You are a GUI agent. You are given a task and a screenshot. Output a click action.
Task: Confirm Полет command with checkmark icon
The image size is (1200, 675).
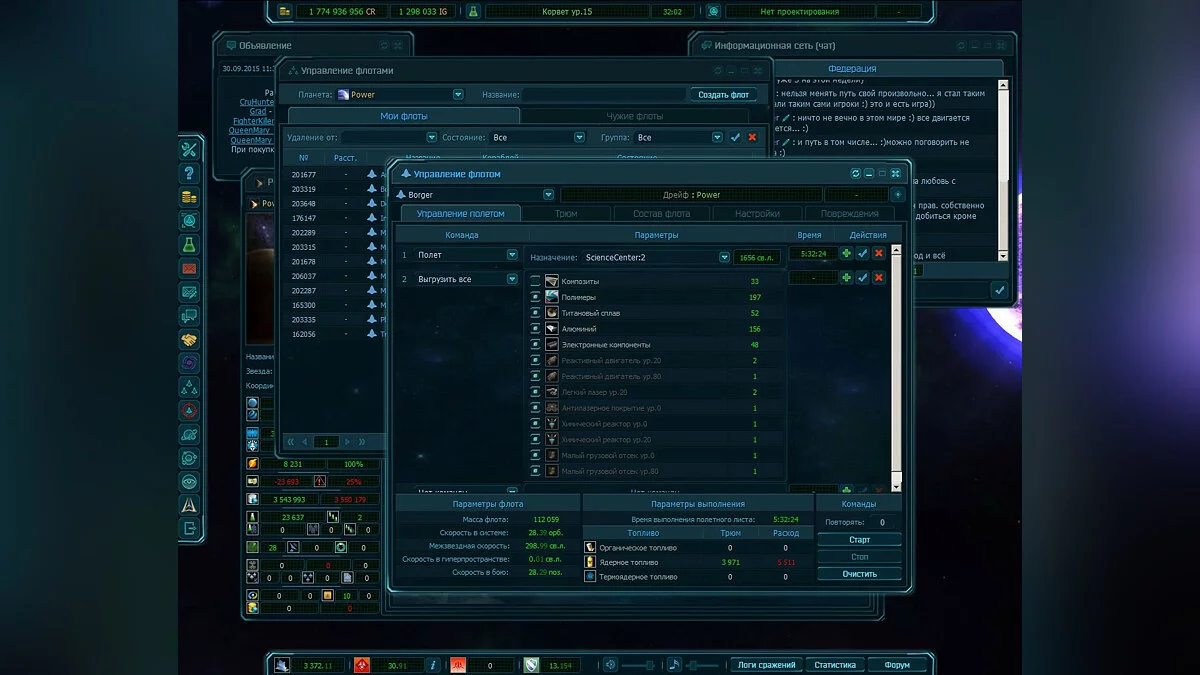pos(862,254)
